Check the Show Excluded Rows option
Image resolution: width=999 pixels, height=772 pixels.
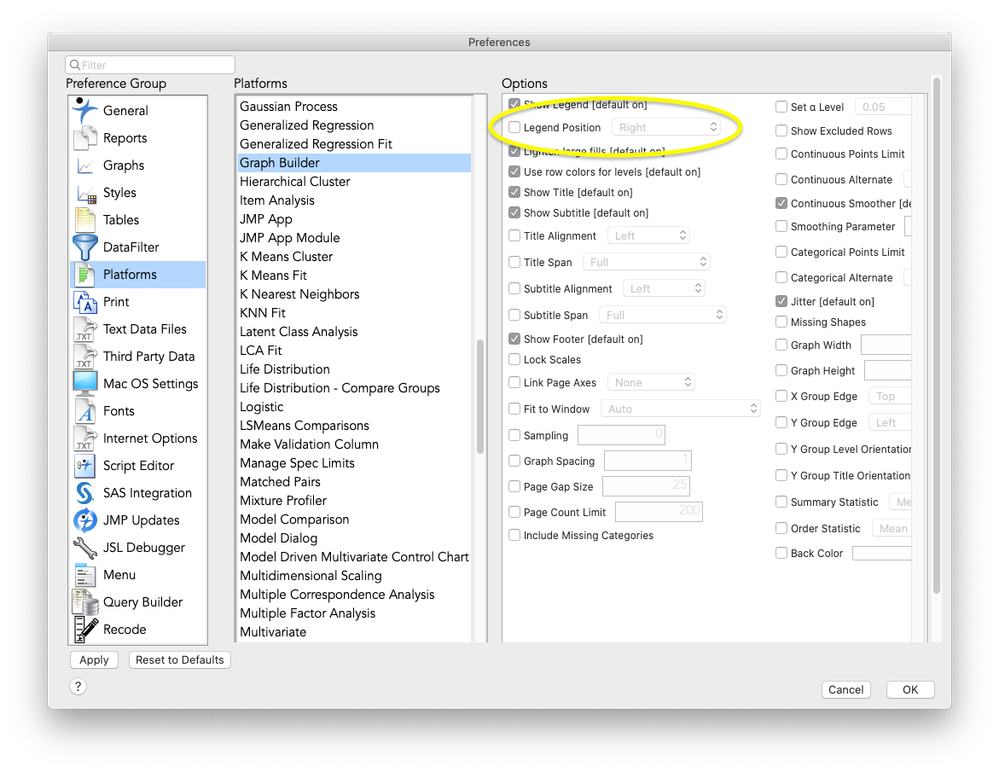click(x=781, y=131)
